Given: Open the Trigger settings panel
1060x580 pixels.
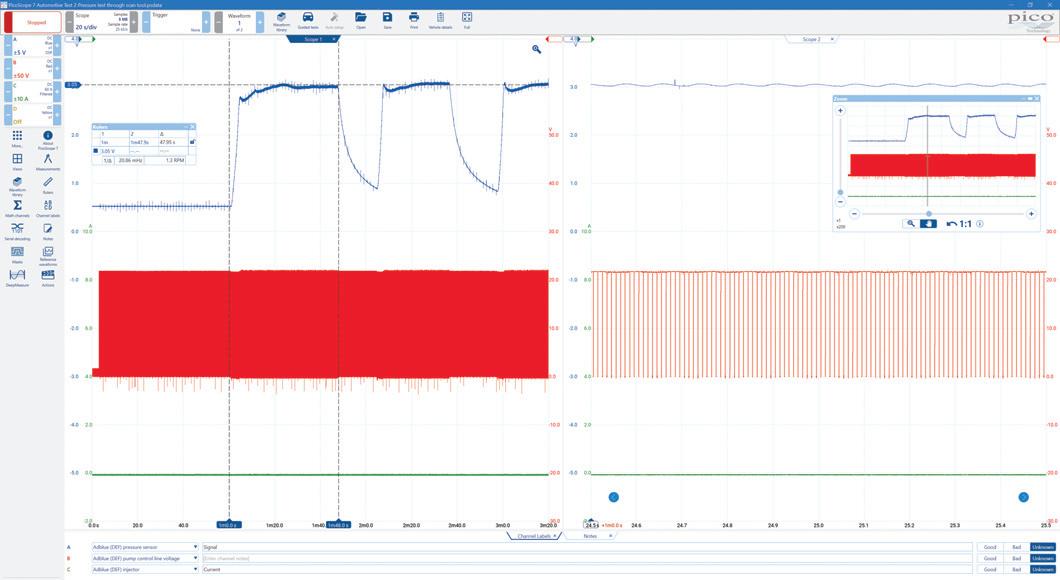Looking at the screenshot, I should pos(177,22).
